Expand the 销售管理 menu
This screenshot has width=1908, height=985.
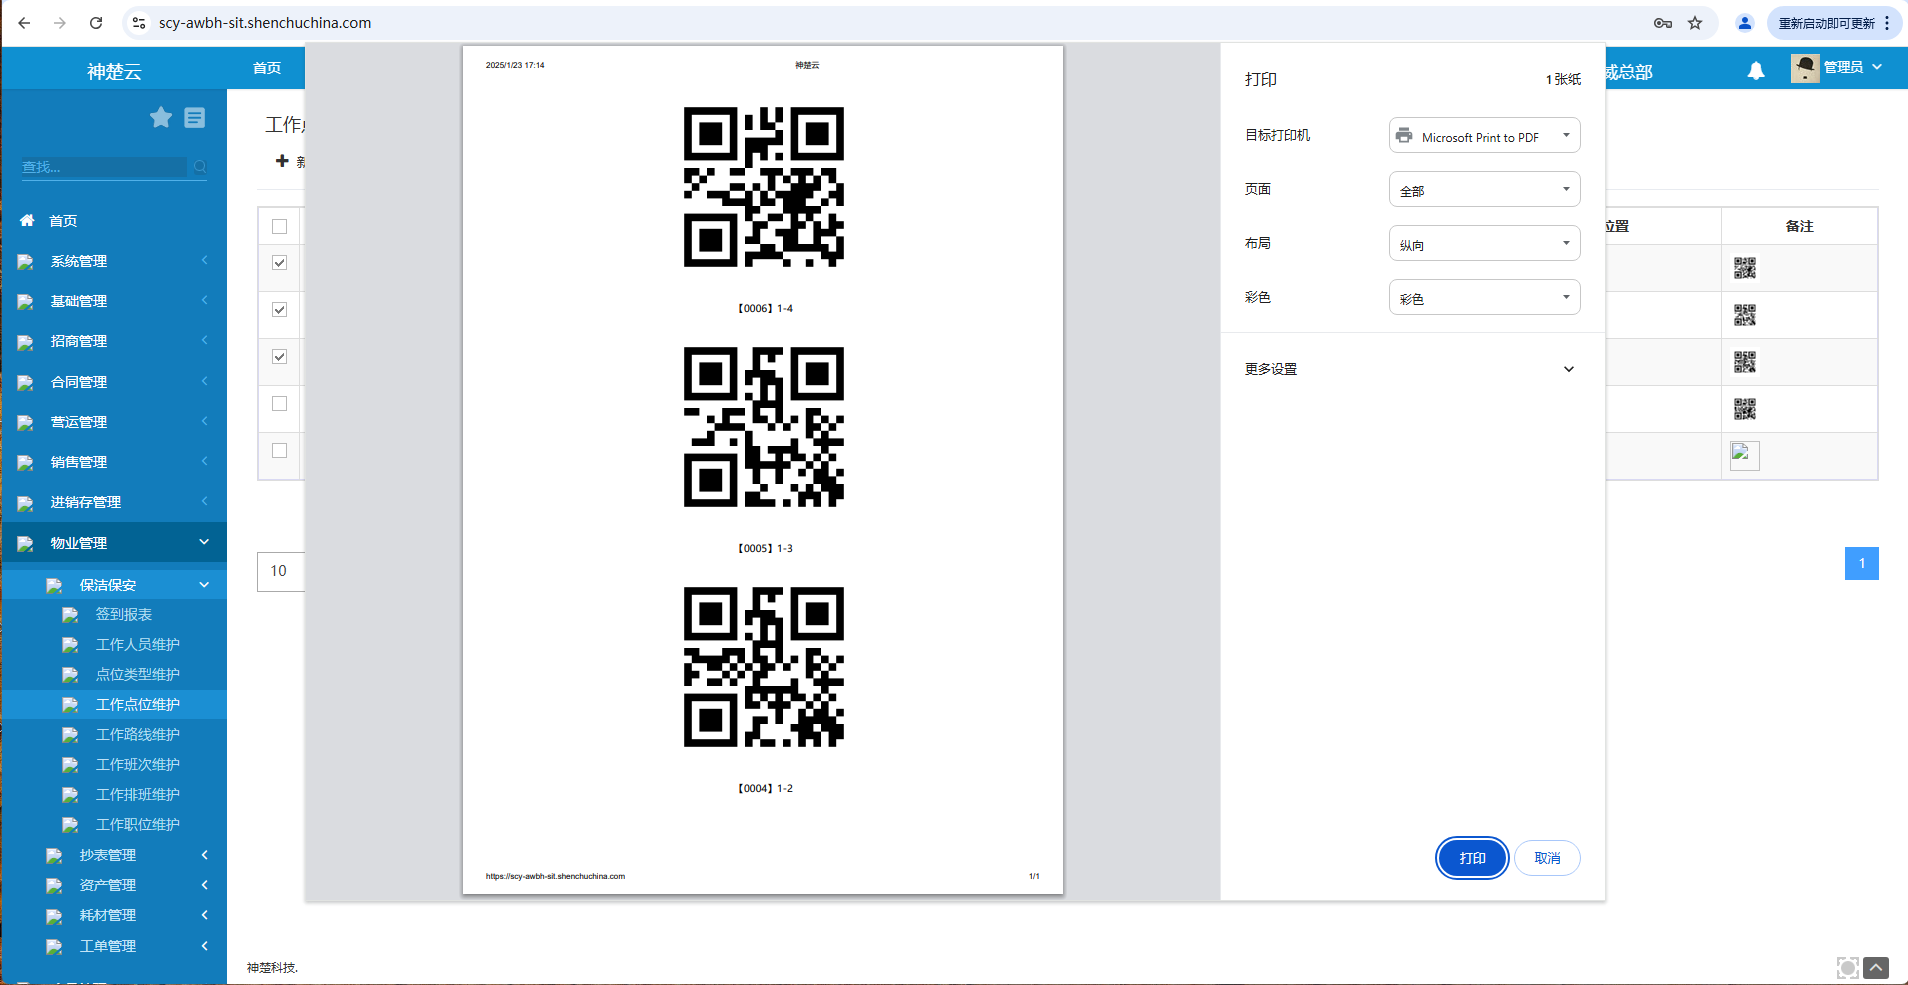(x=114, y=462)
